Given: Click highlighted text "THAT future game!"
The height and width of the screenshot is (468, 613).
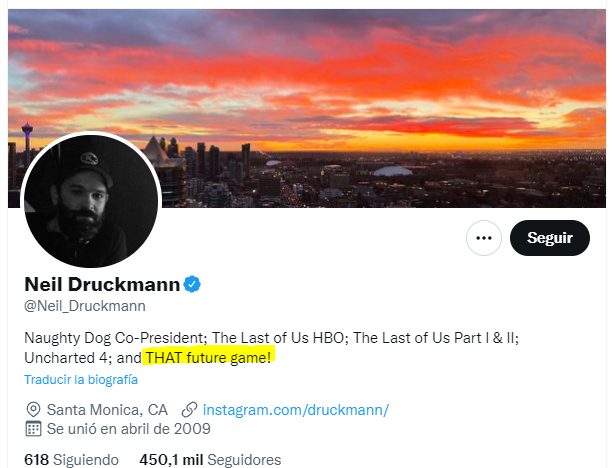Looking at the screenshot, I should pos(209,356).
